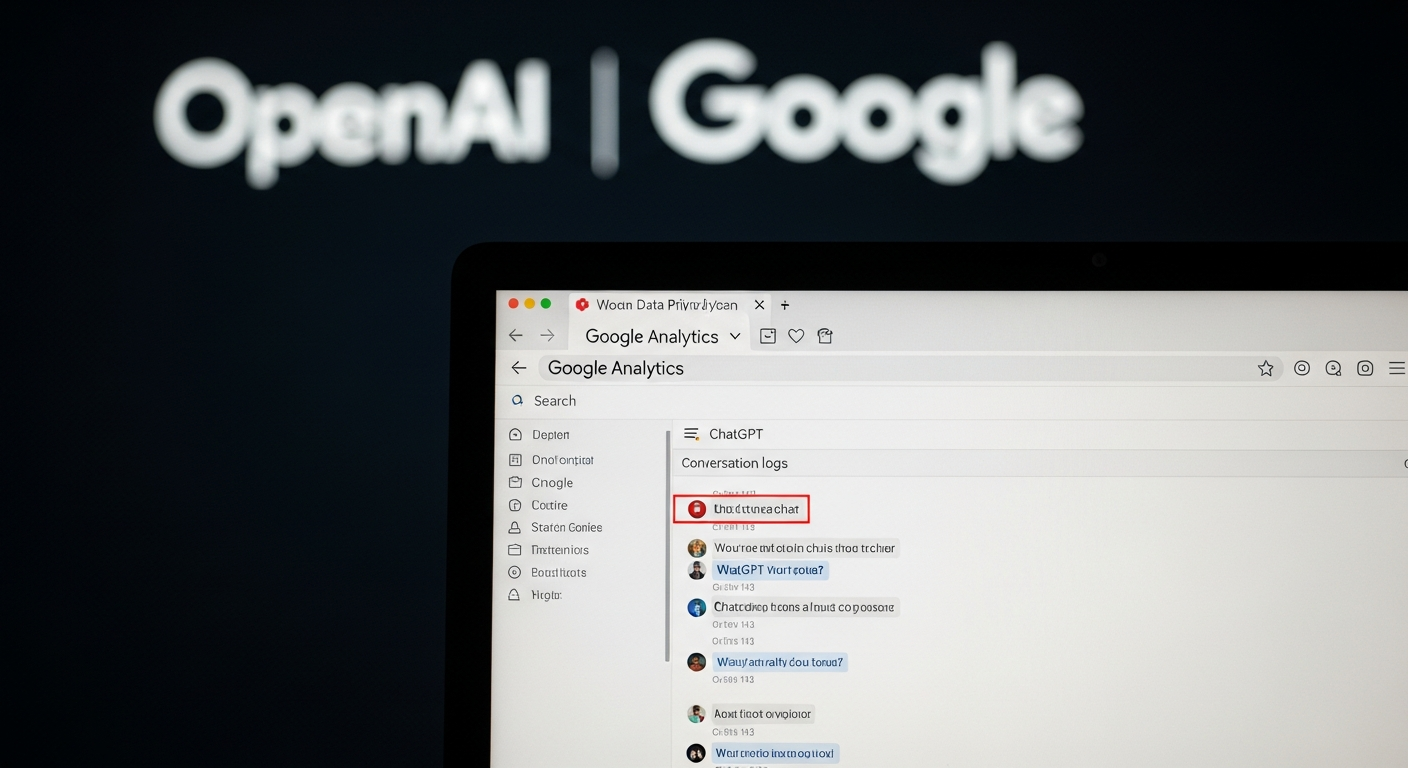Select the Depten sidebar item

(x=550, y=435)
